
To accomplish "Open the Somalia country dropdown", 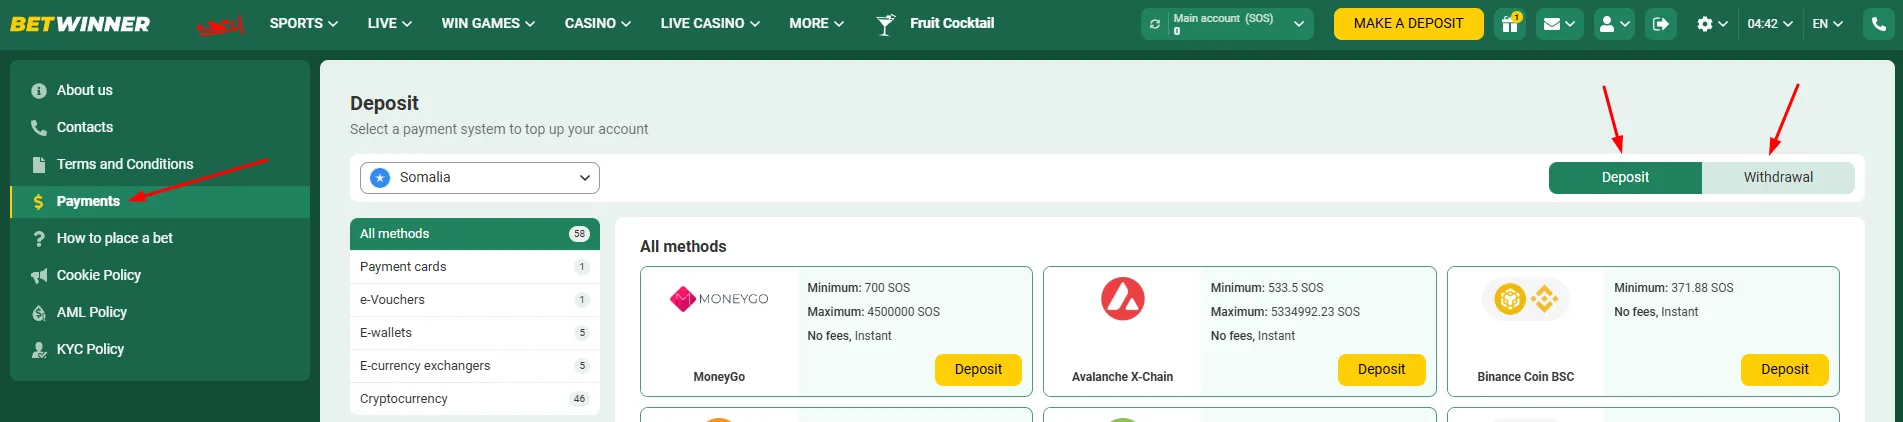I will (x=480, y=178).
